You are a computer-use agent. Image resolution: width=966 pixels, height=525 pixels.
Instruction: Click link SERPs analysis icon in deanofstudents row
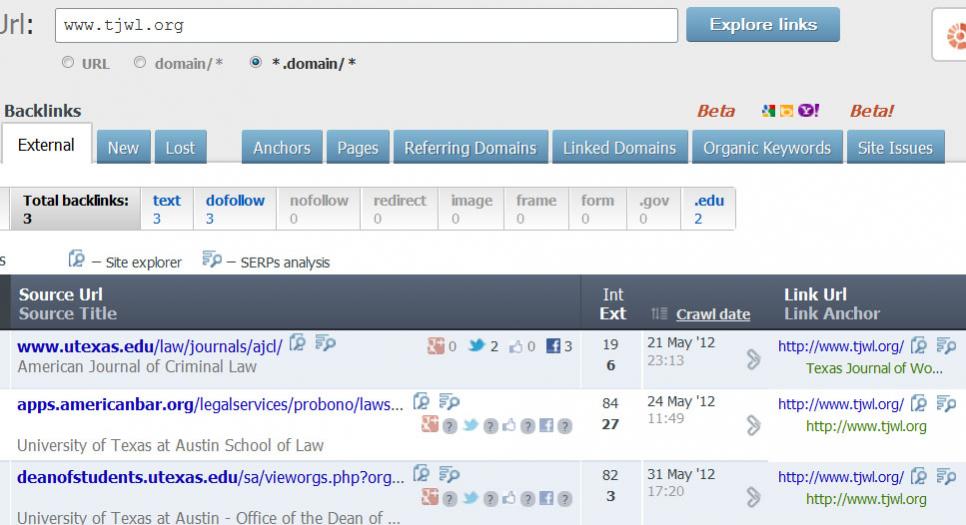(x=946, y=476)
